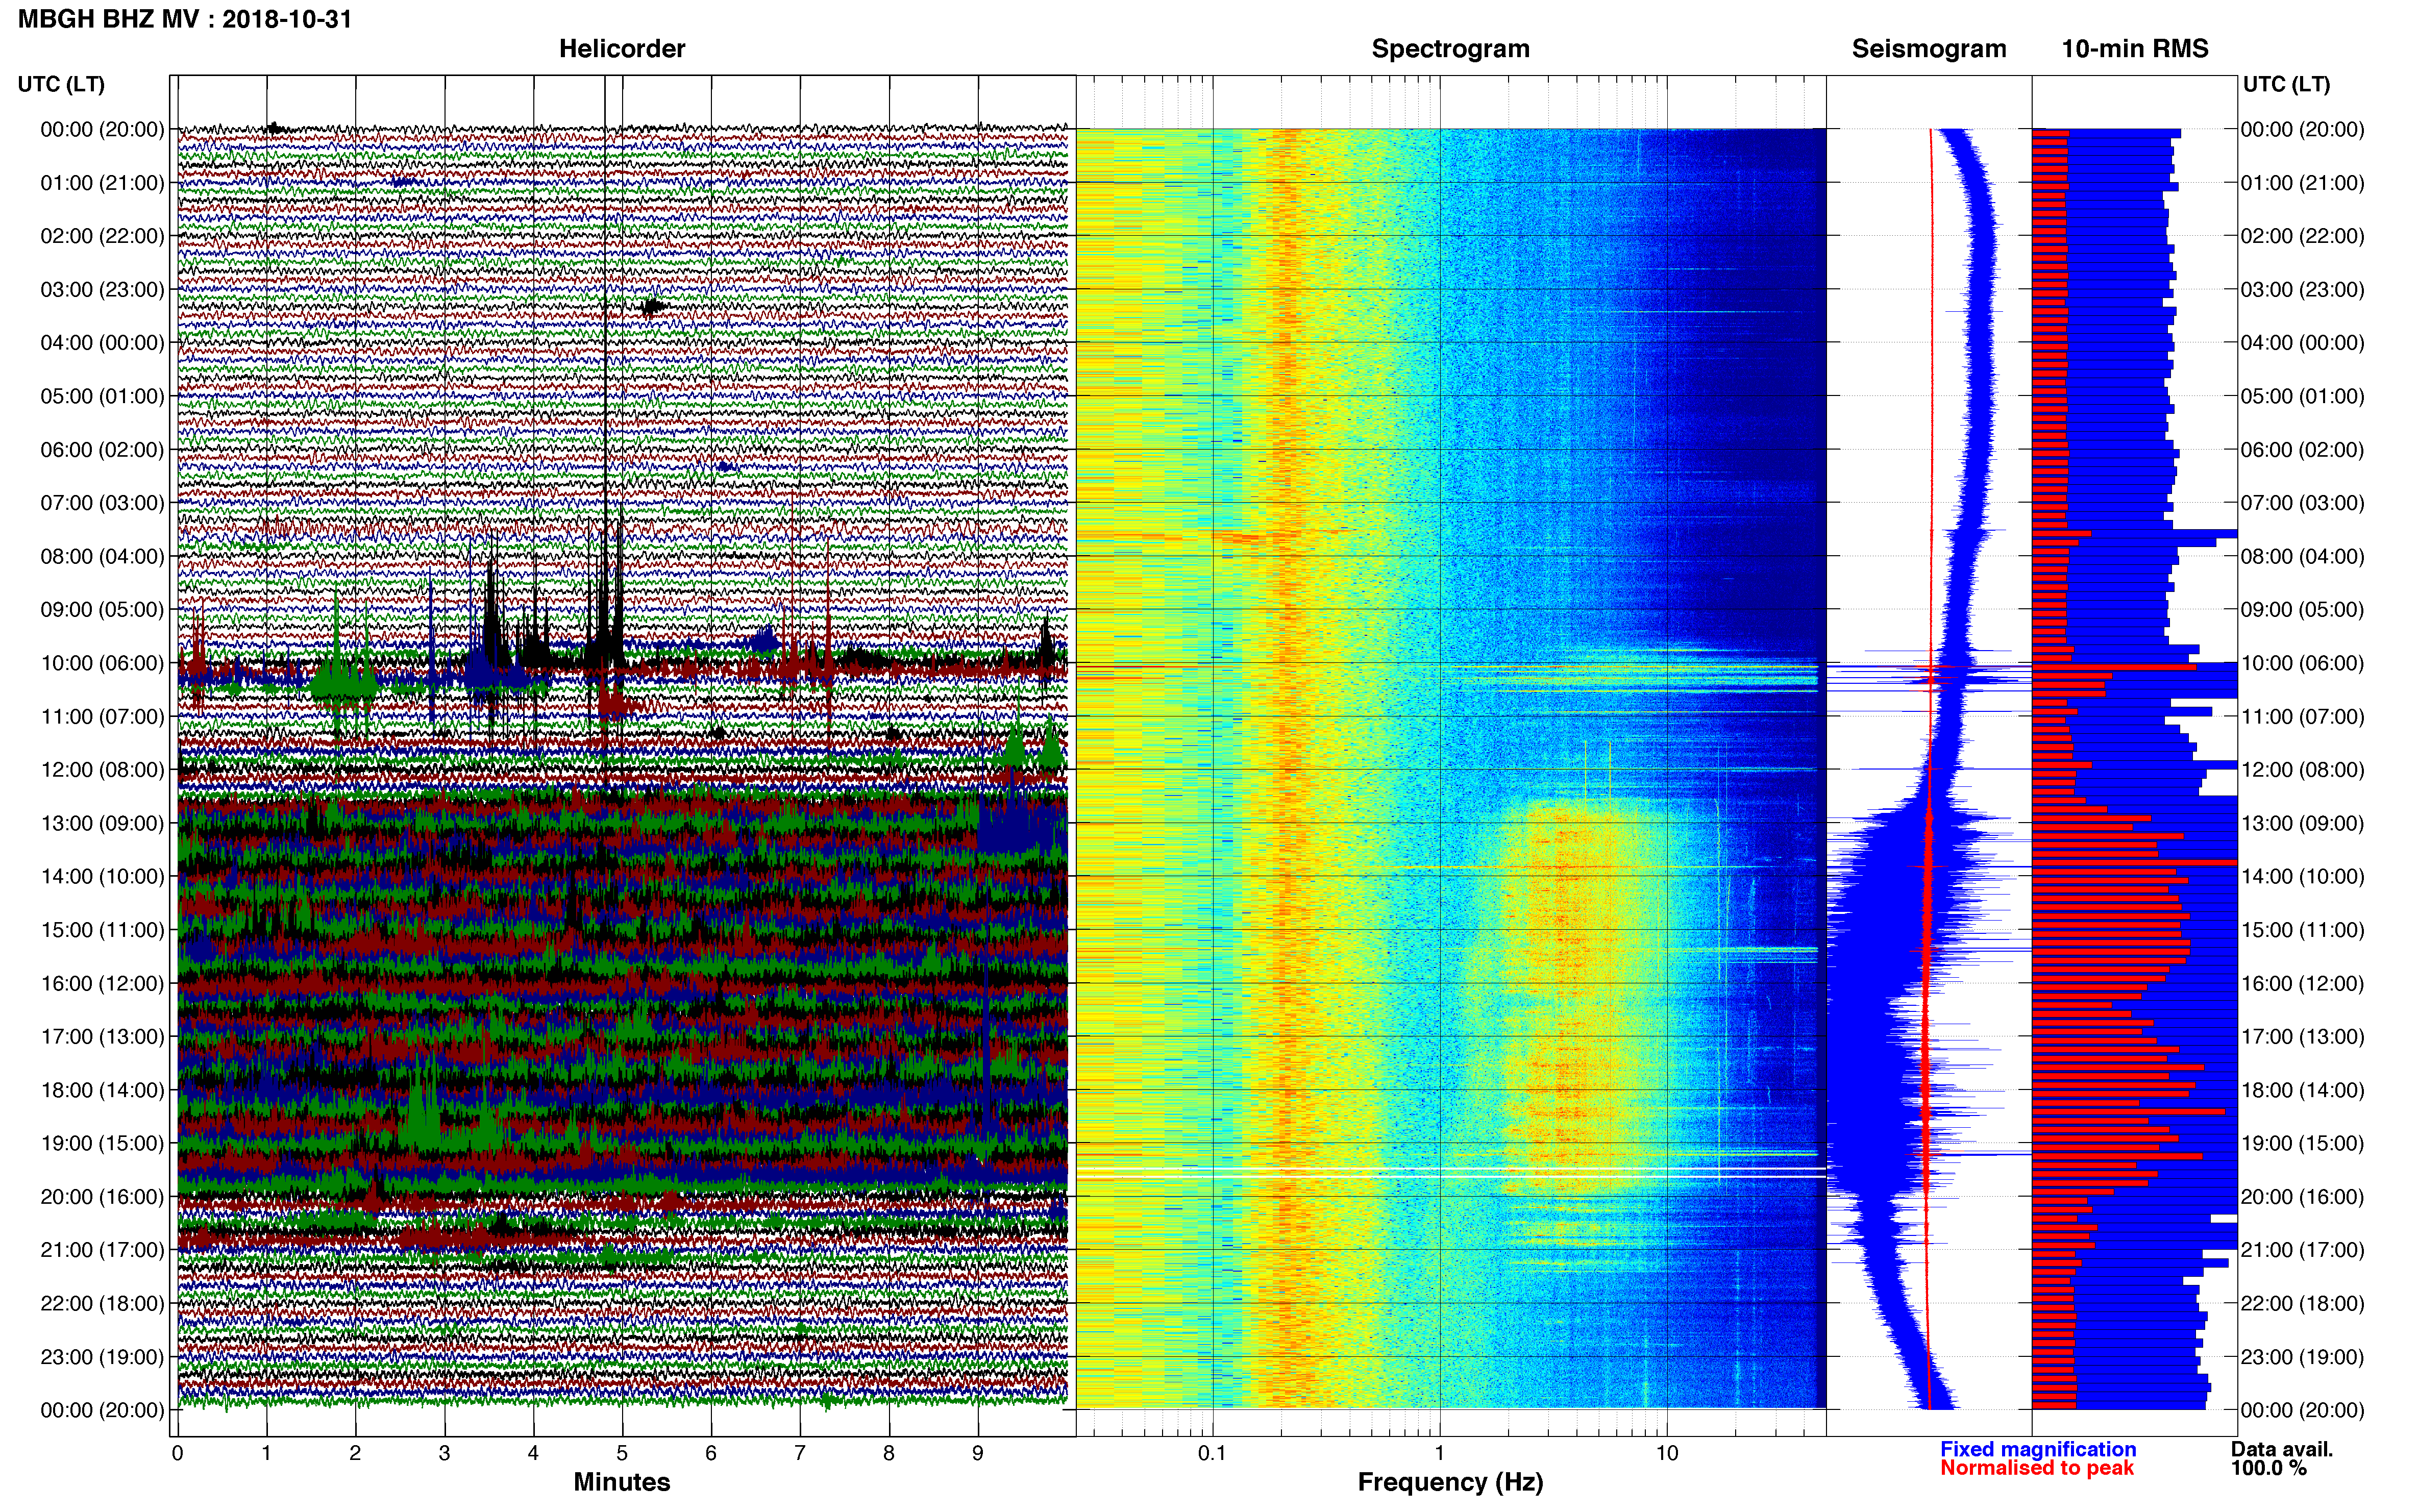Click the Minutes axis label
The image size is (2419, 1512).
click(621, 1482)
